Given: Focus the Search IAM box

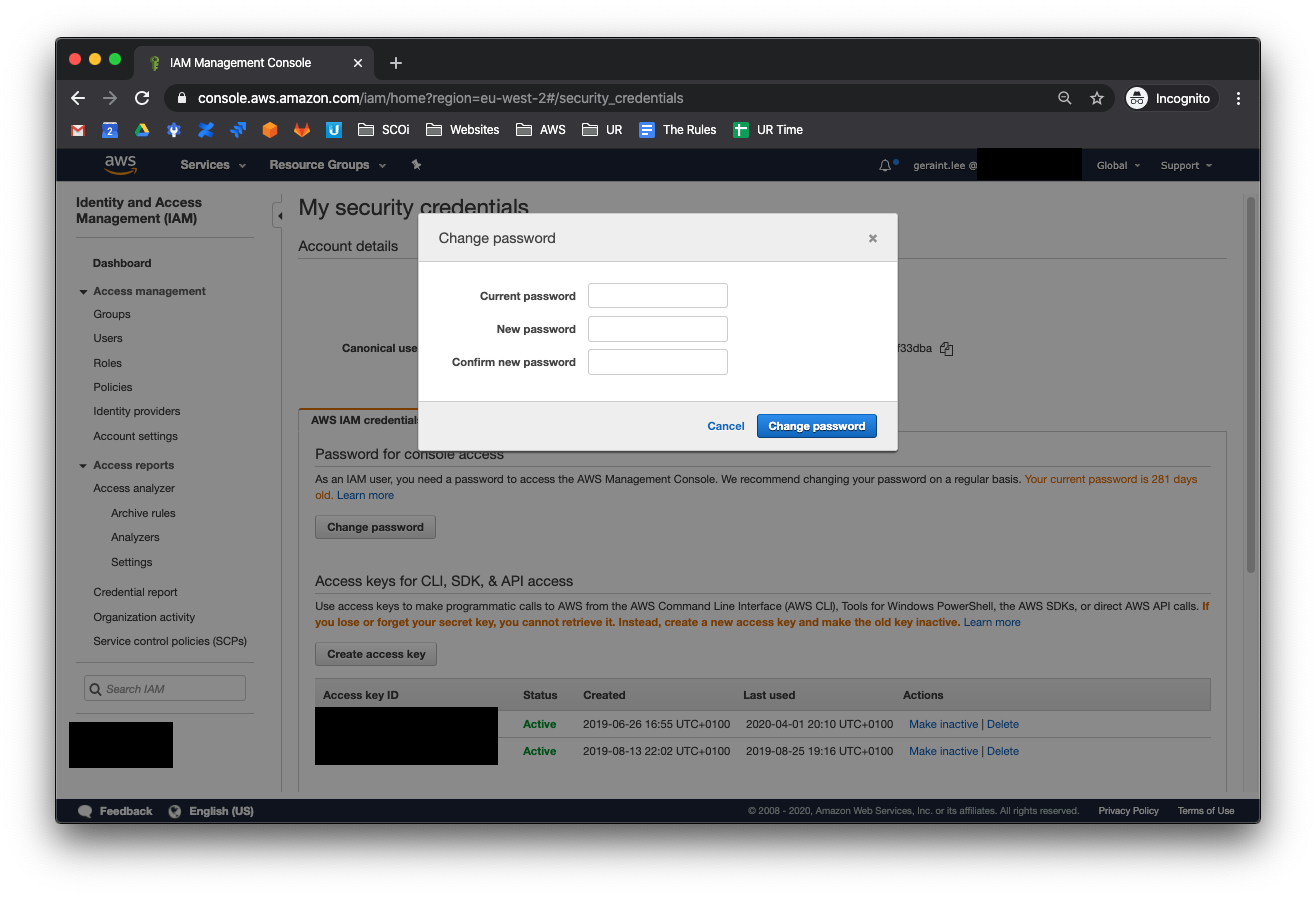Looking at the screenshot, I should (x=165, y=689).
